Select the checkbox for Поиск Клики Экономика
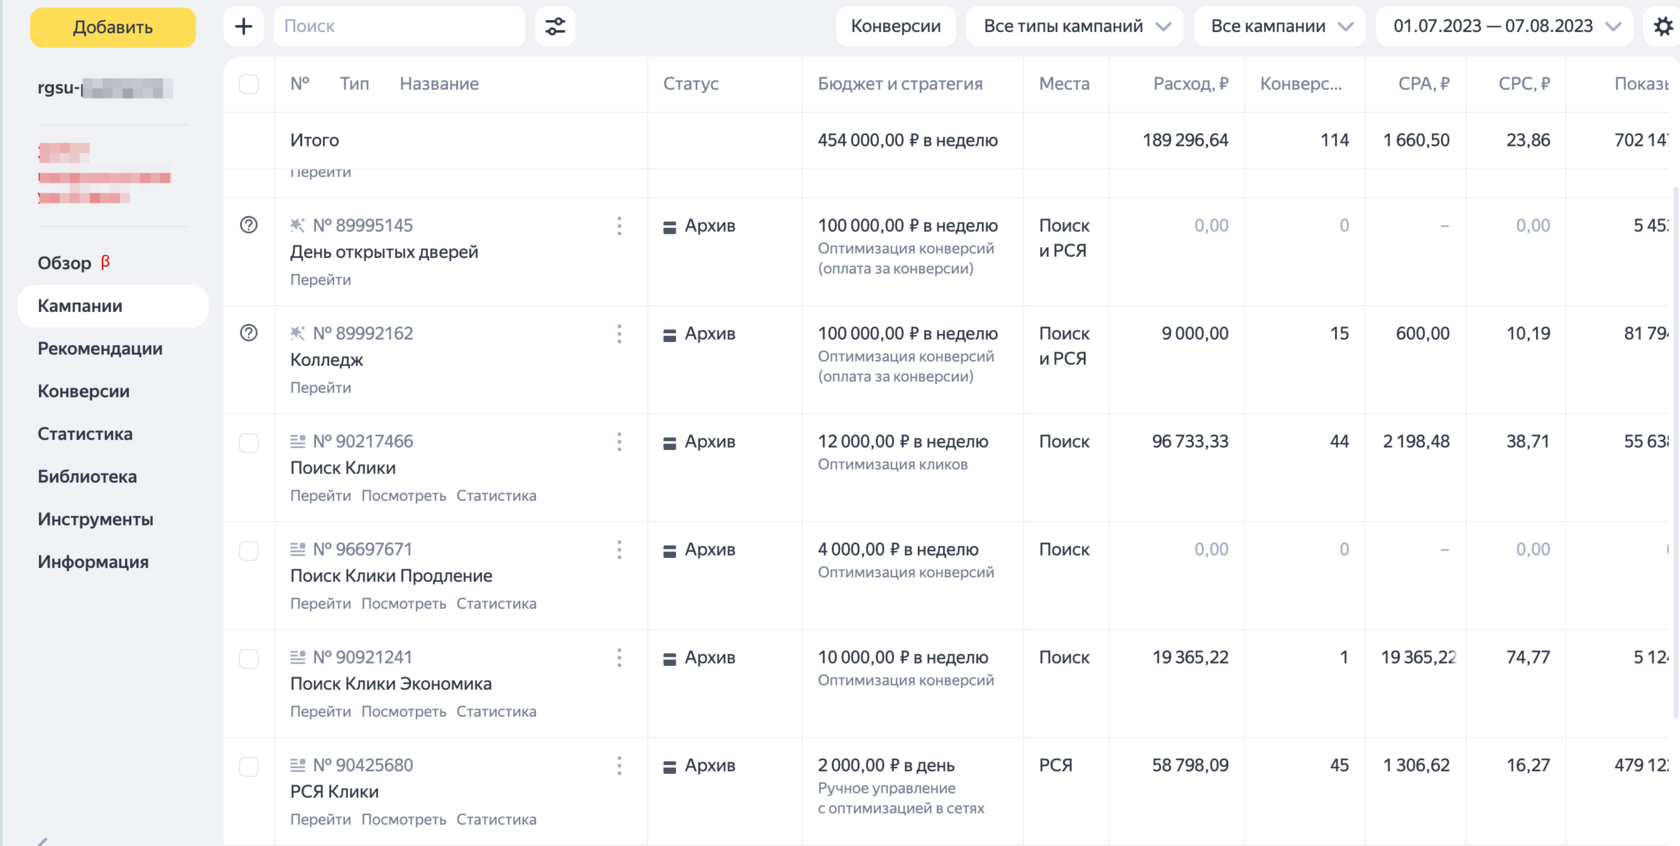Viewport: 1680px width, 846px height. coord(249,659)
